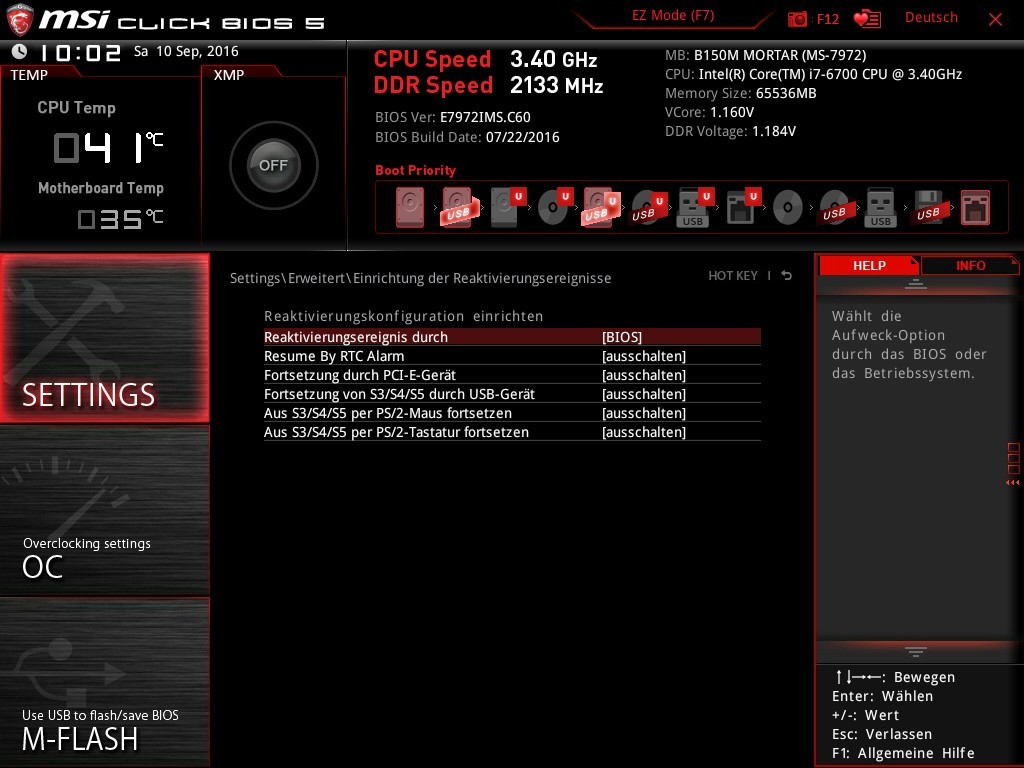Click the 10:02 system time display
This screenshot has height=768, width=1024.
(80, 52)
